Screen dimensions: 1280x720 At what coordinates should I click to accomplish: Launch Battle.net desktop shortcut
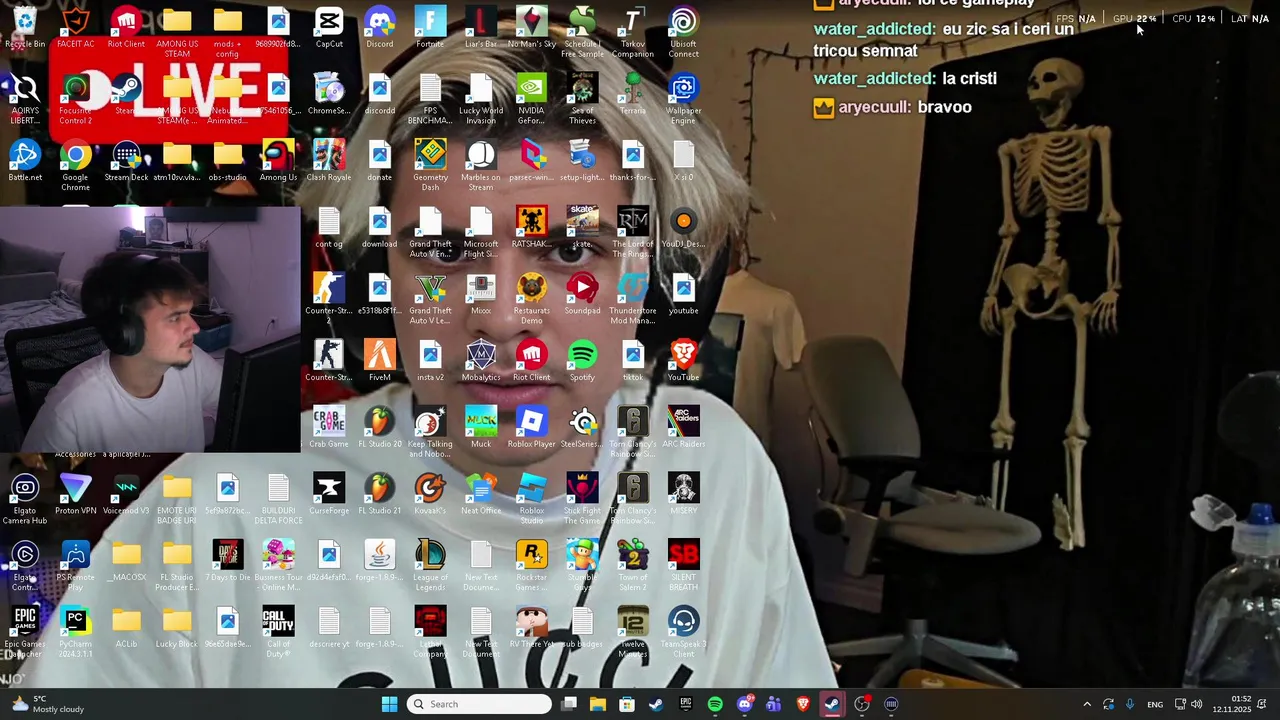[x=25, y=161]
